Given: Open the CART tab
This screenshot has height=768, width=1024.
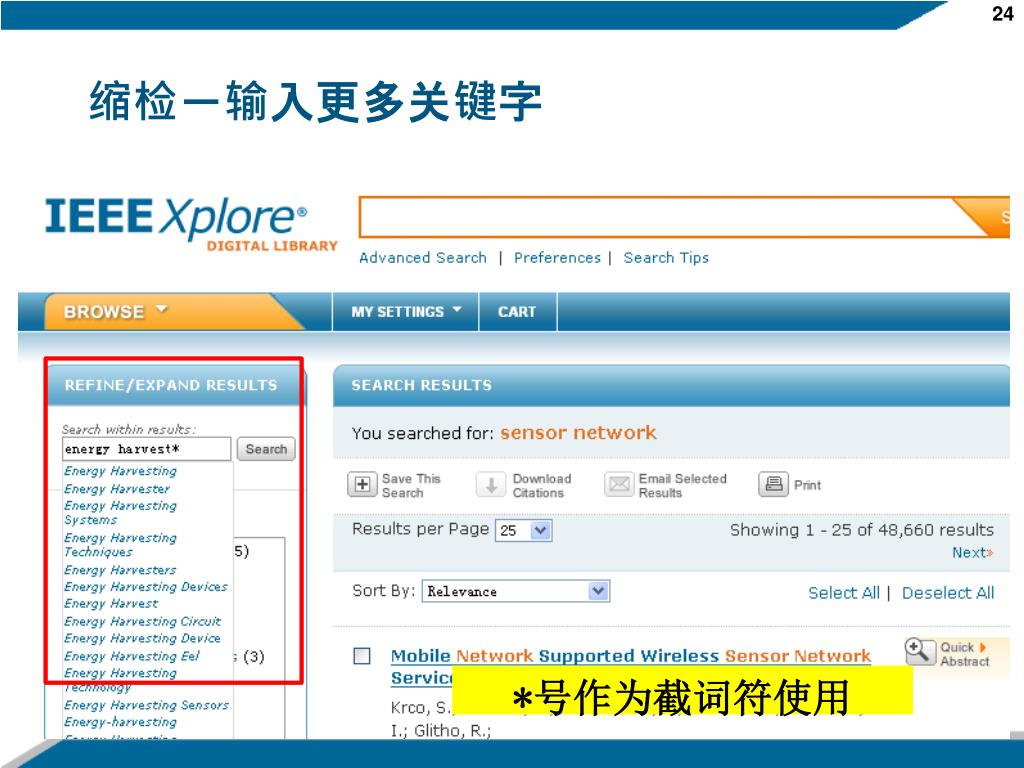Looking at the screenshot, I should point(517,312).
